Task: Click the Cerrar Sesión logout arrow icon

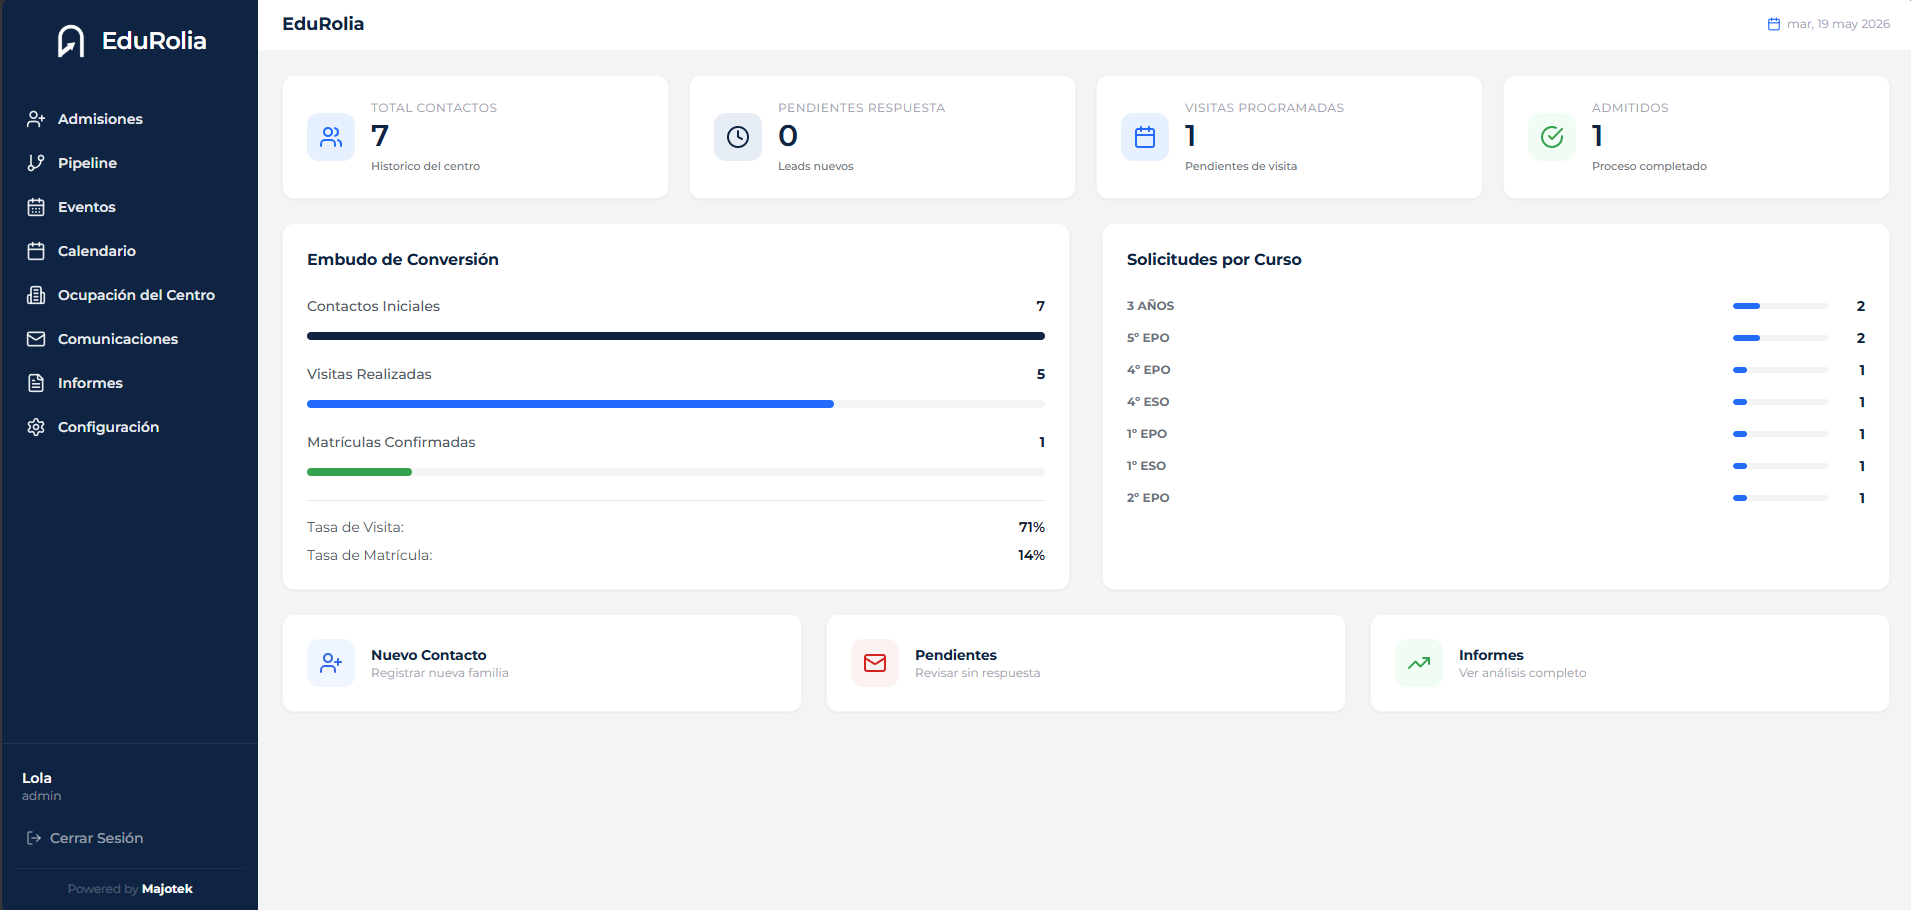Action: point(34,838)
